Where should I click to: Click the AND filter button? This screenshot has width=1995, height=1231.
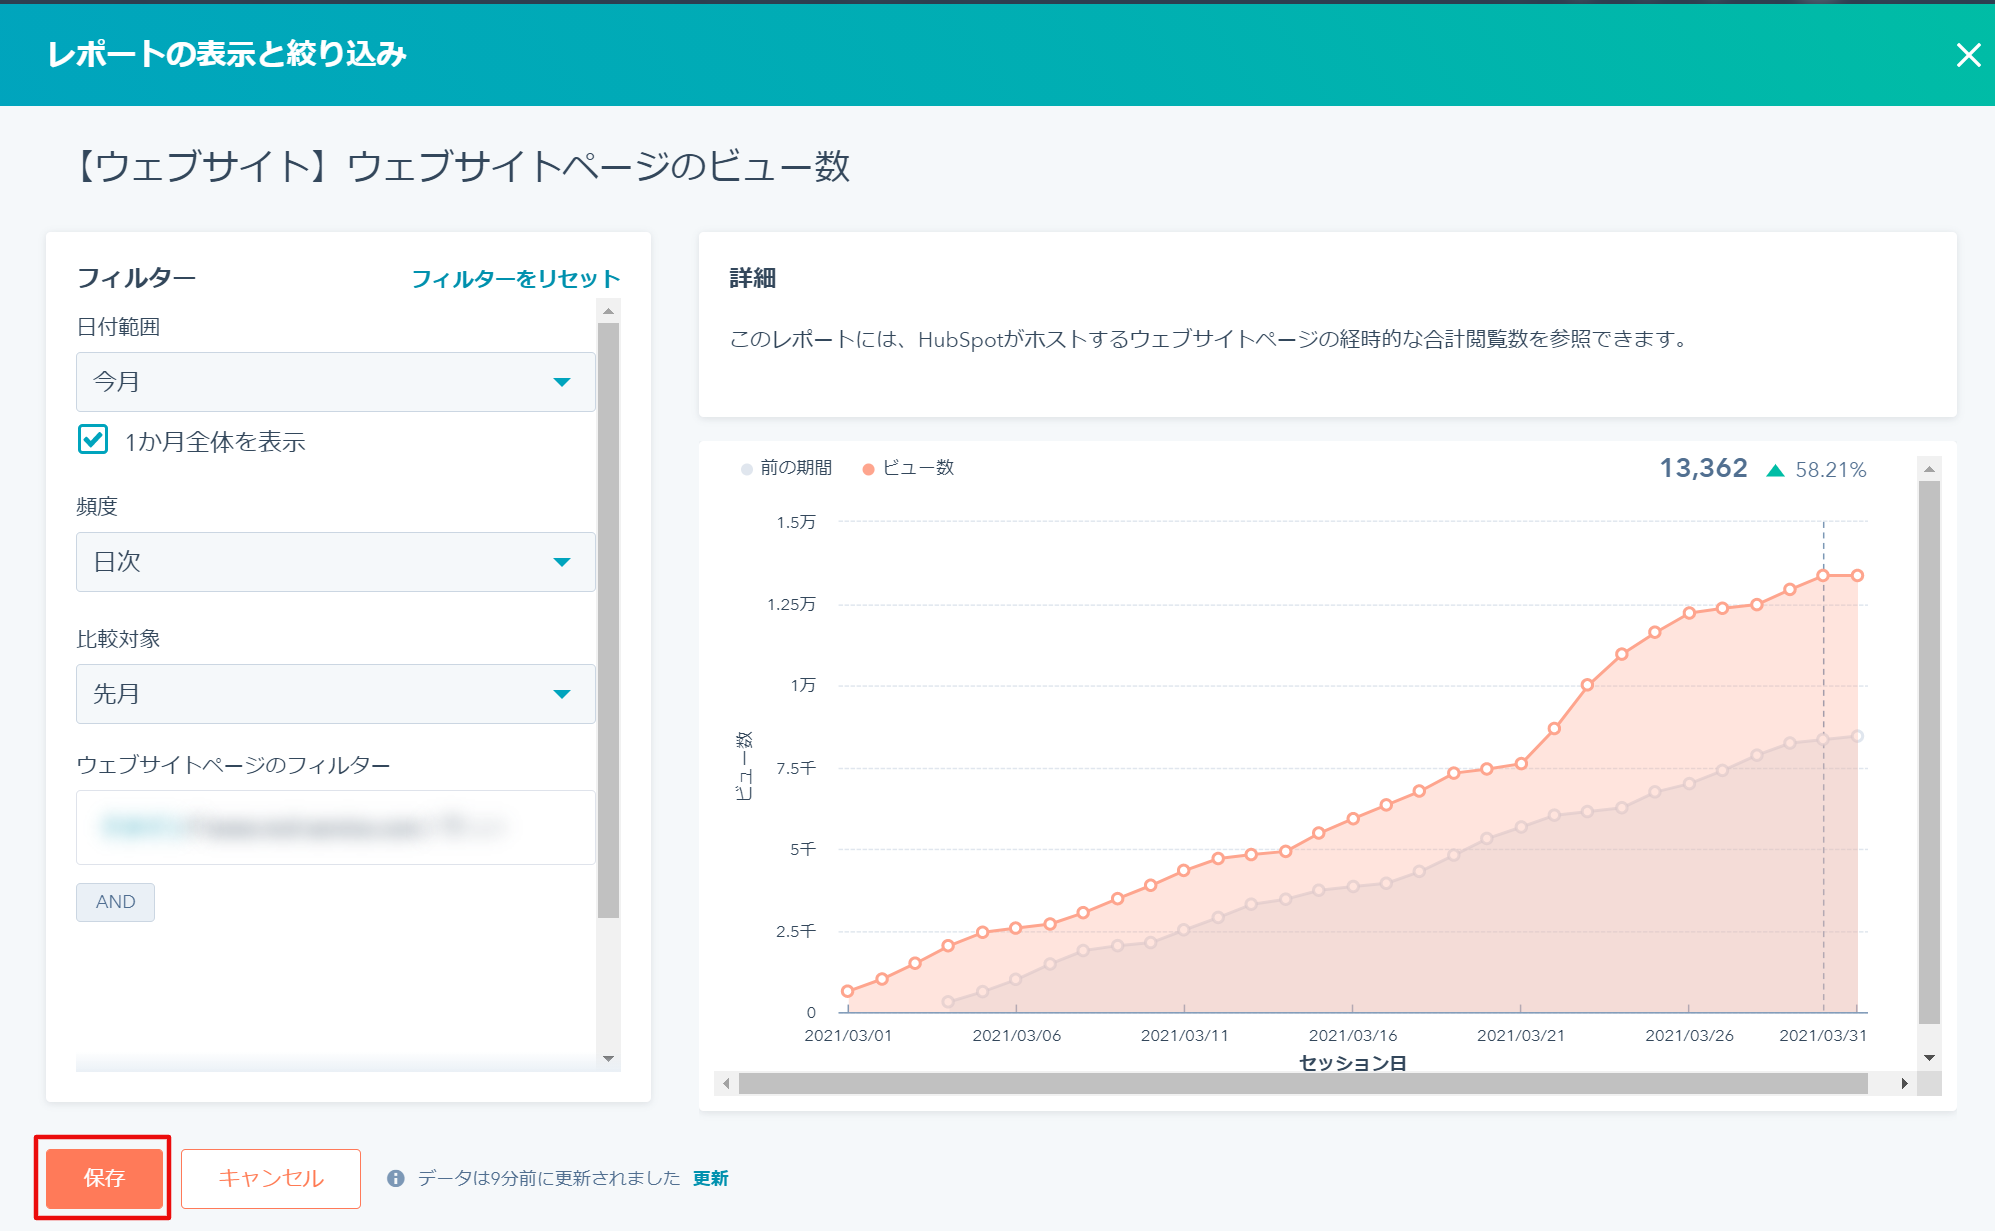click(x=115, y=902)
